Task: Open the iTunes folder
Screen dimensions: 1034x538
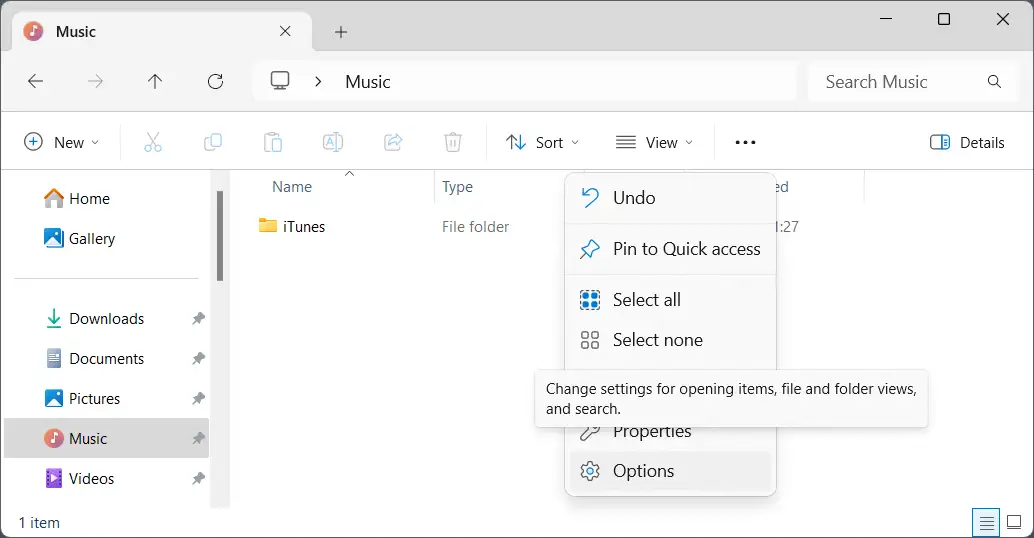Action: [x=303, y=227]
